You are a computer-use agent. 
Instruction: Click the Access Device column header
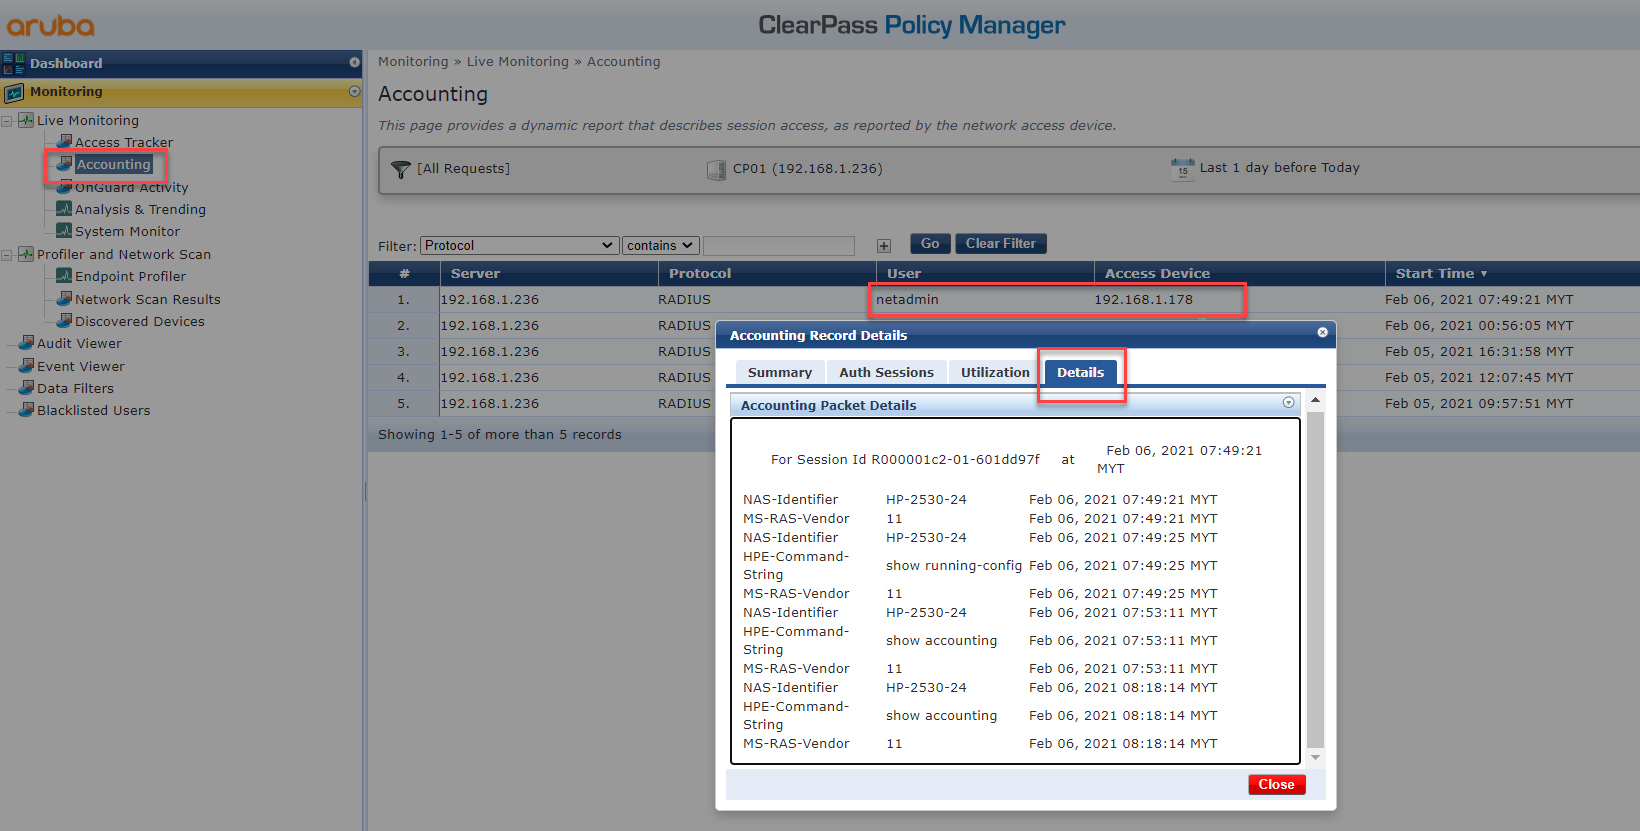pyautogui.click(x=1239, y=273)
